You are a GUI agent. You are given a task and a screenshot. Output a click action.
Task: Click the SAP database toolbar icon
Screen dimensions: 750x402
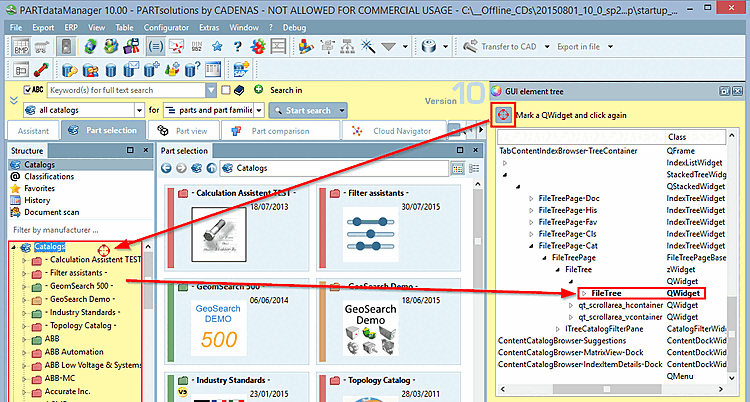coord(241,70)
